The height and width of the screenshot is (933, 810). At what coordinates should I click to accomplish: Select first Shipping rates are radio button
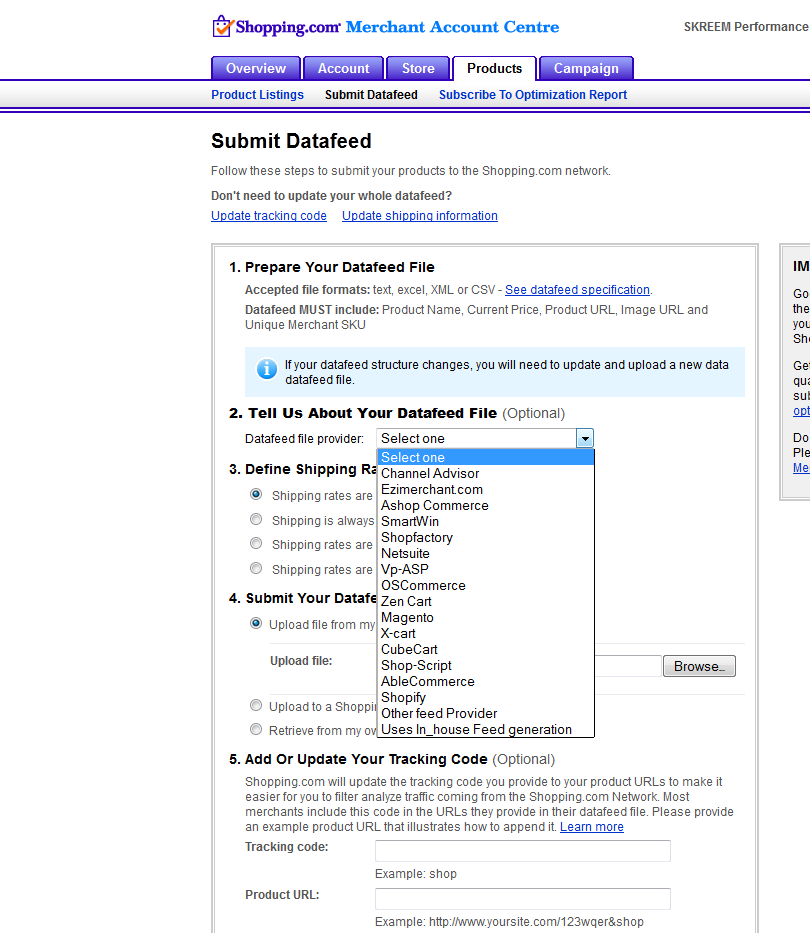[x=256, y=494]
